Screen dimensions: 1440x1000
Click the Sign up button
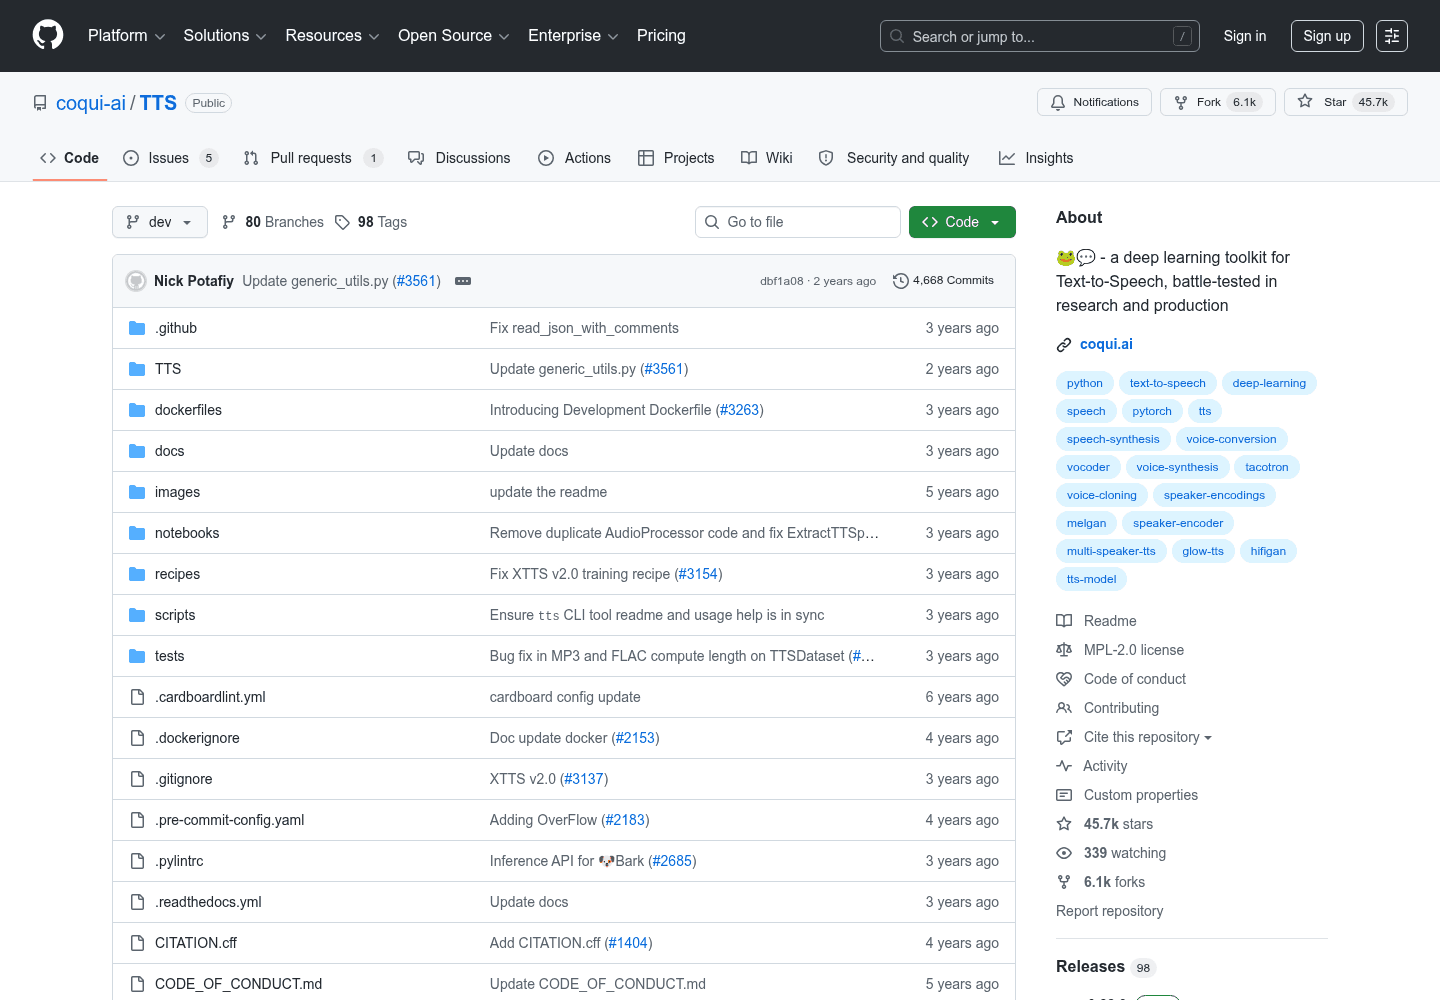point(1327,36)
